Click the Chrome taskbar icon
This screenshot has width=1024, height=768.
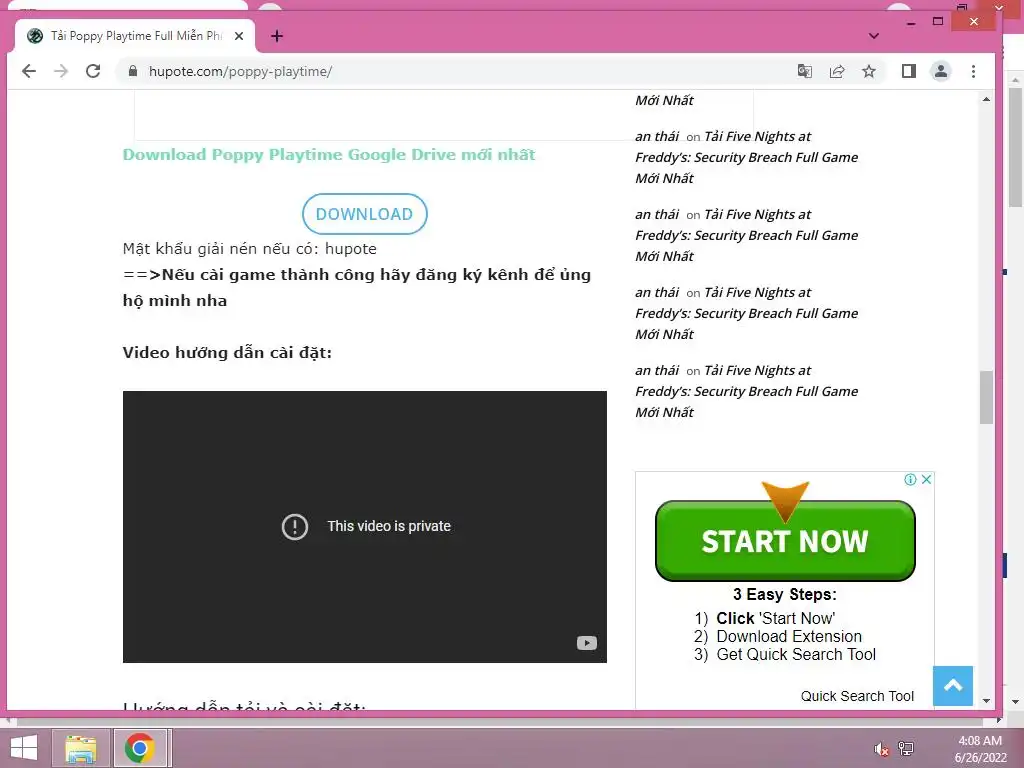pyautogui.click(x=140, y=748)
